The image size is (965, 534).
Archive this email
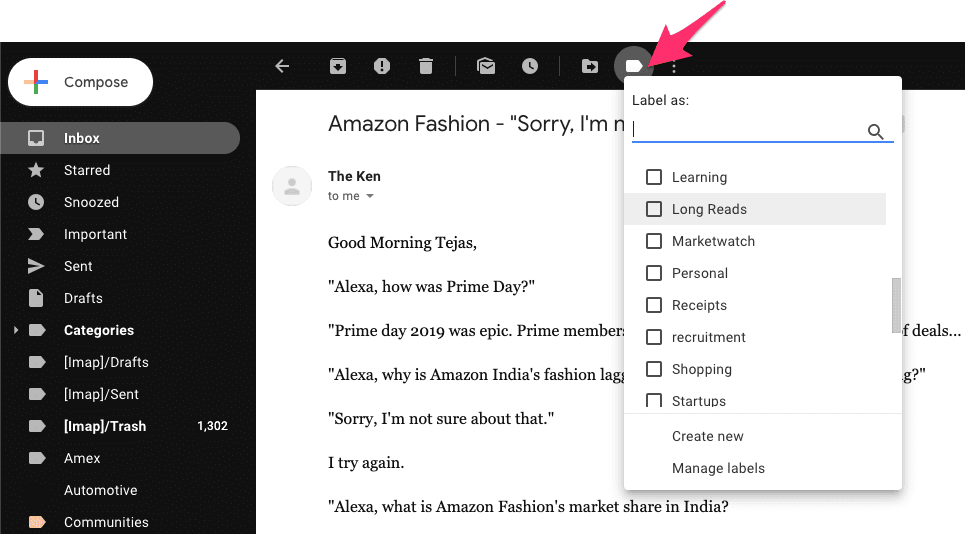338,66
